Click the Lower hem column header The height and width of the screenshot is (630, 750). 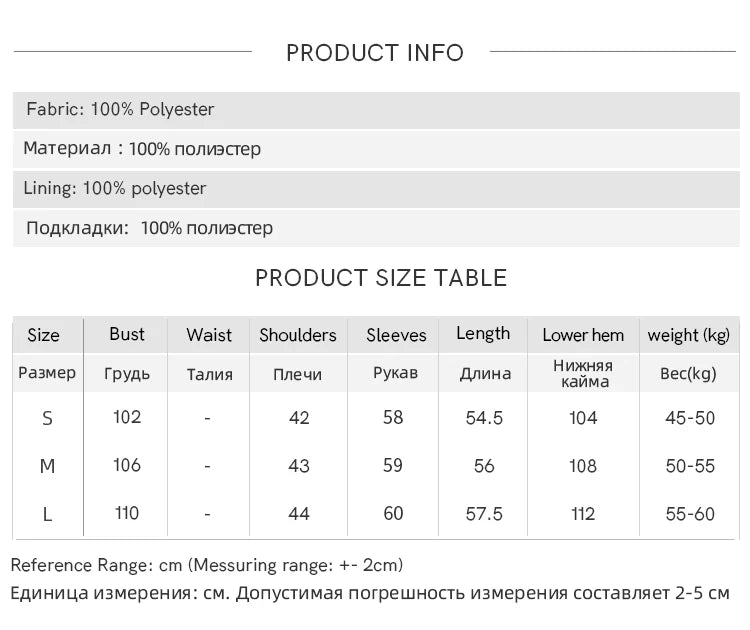583,335
